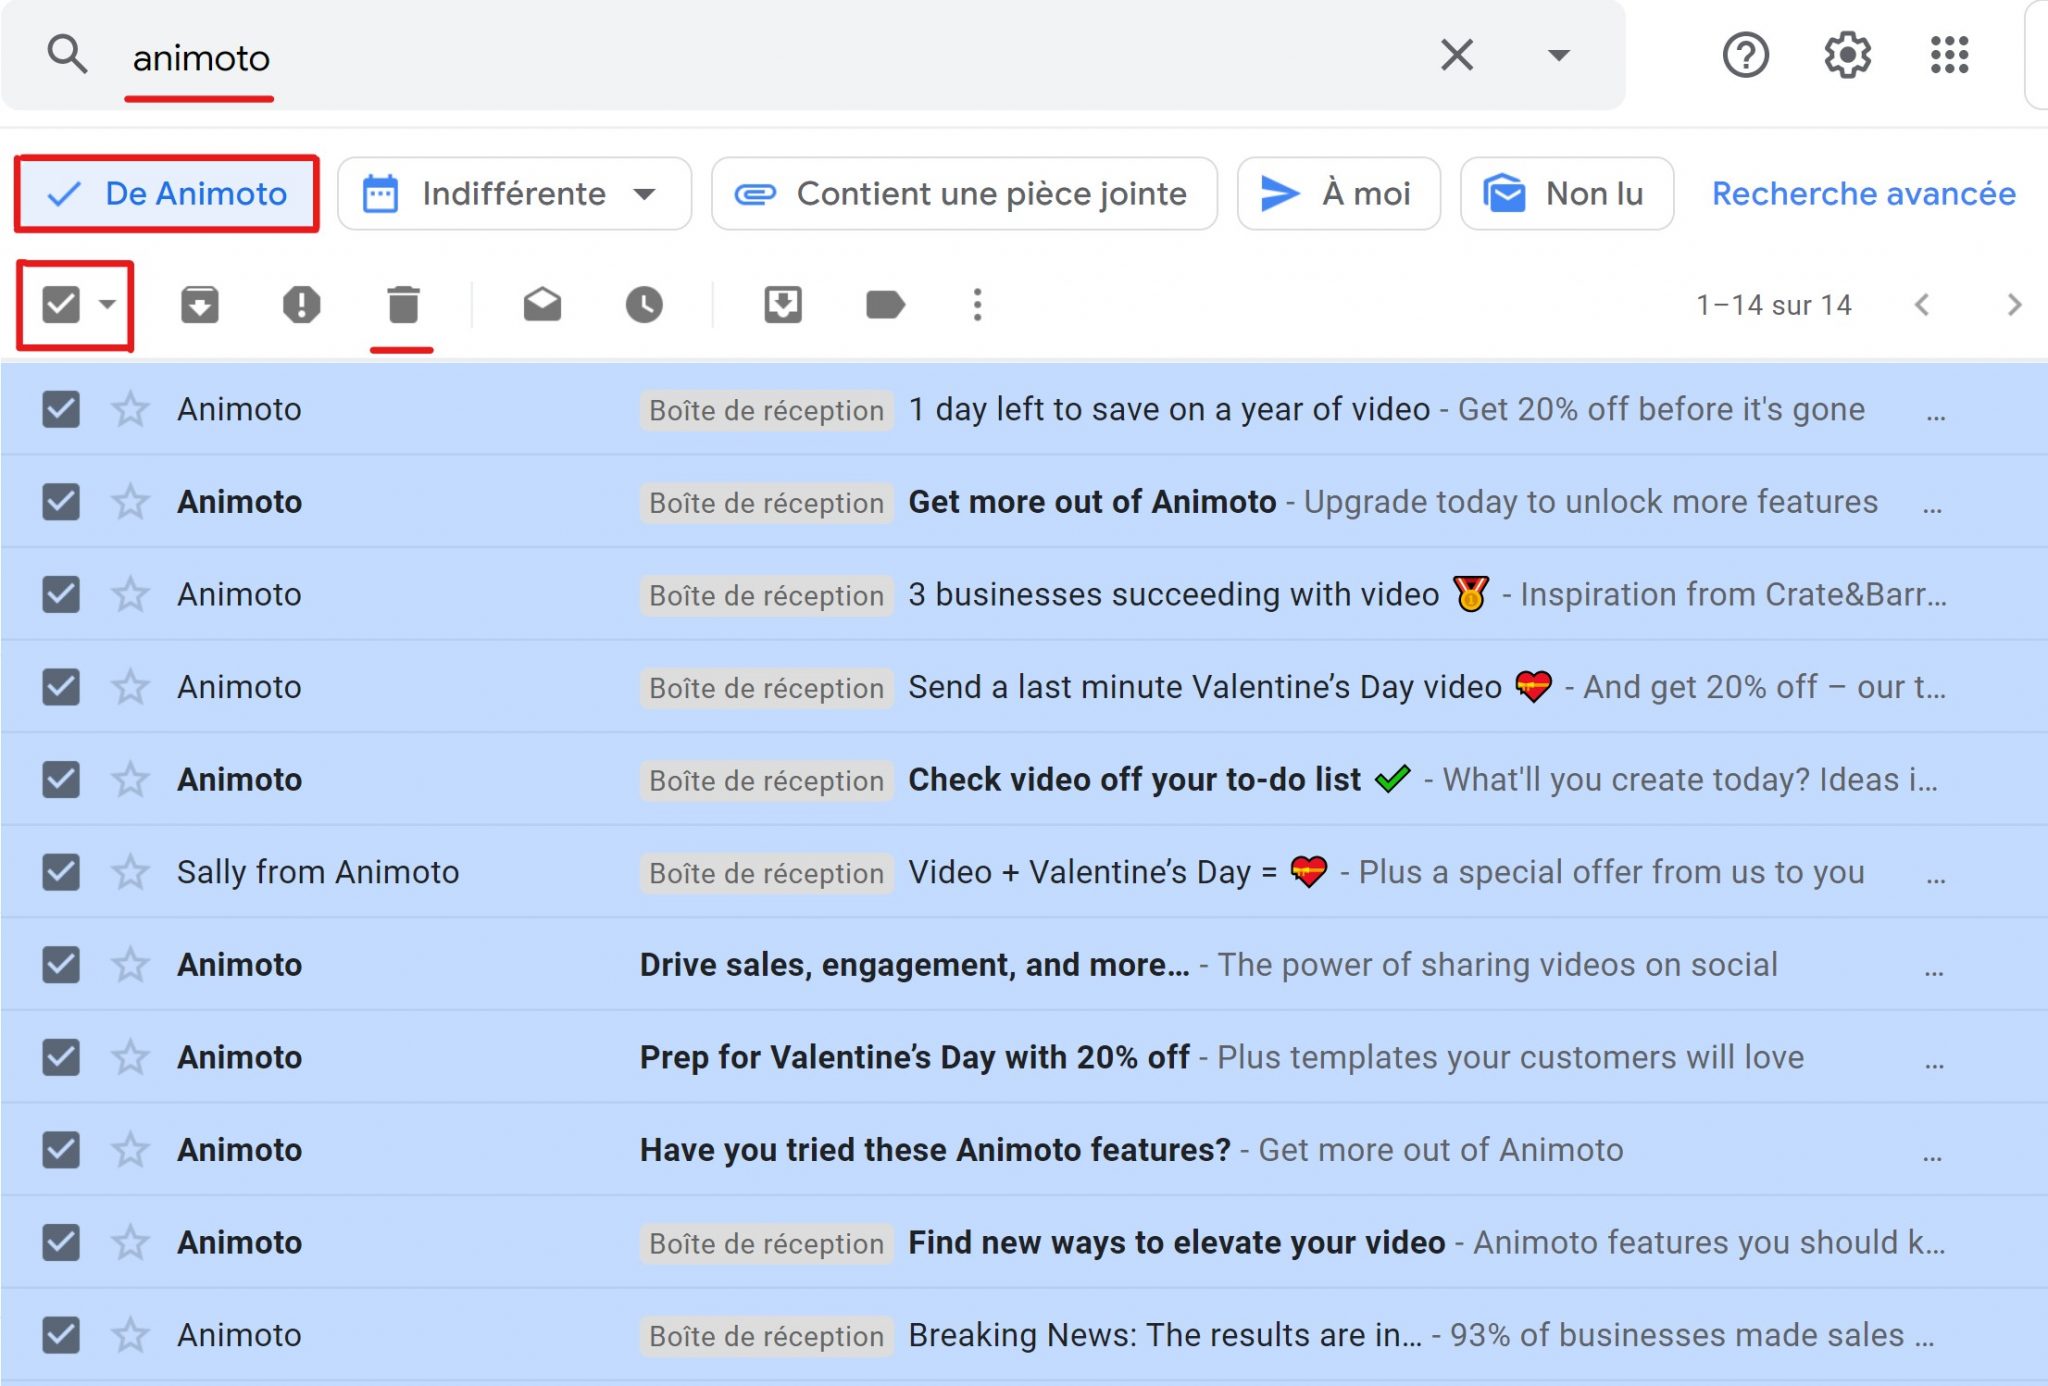2048x1386 pixels.
Task: Go to the older page arrow
Action: coord(2013,304)
